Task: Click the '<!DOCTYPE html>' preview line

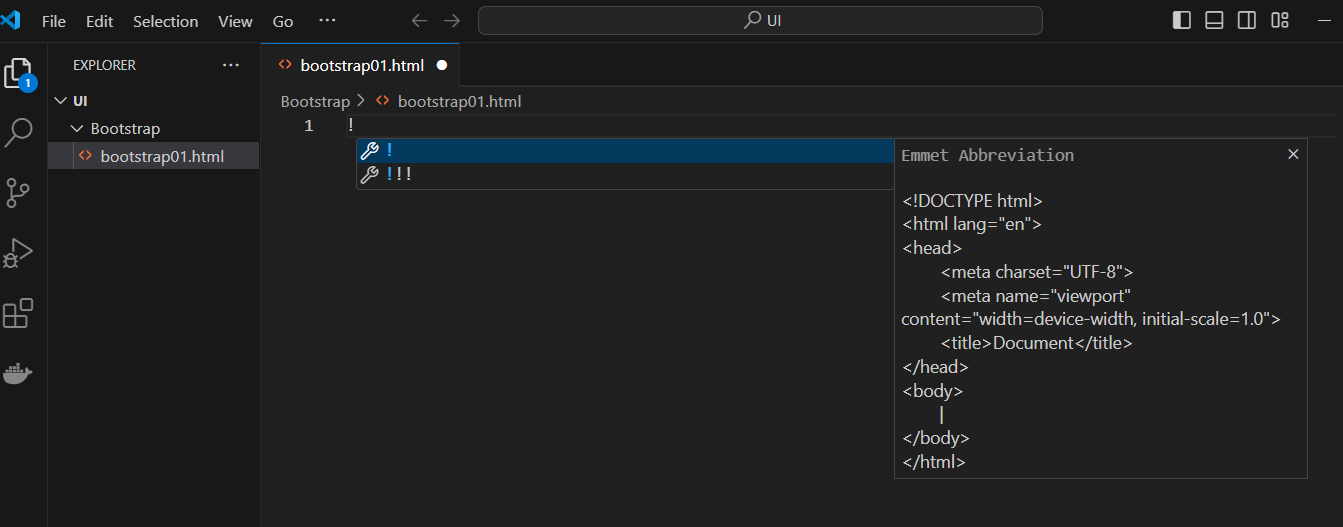Action: pos(972,201)
